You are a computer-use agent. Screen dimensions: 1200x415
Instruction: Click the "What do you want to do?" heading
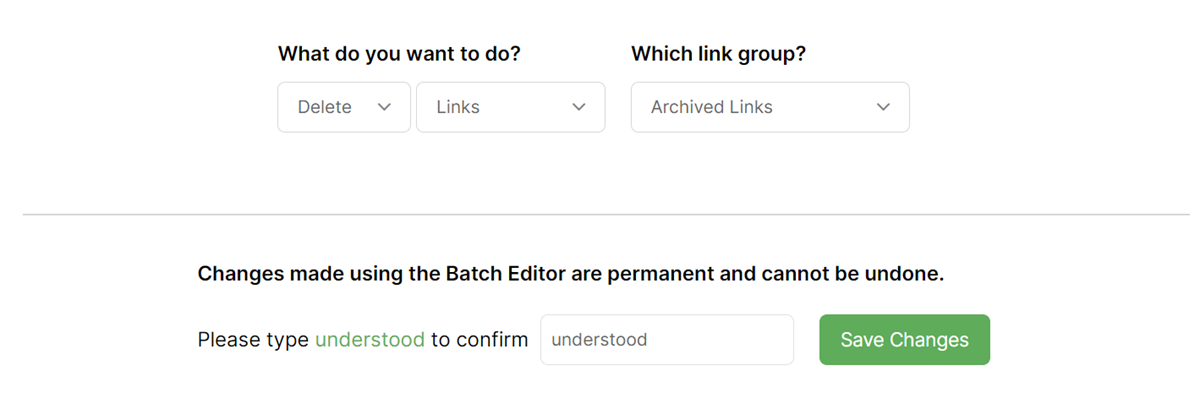399,54
